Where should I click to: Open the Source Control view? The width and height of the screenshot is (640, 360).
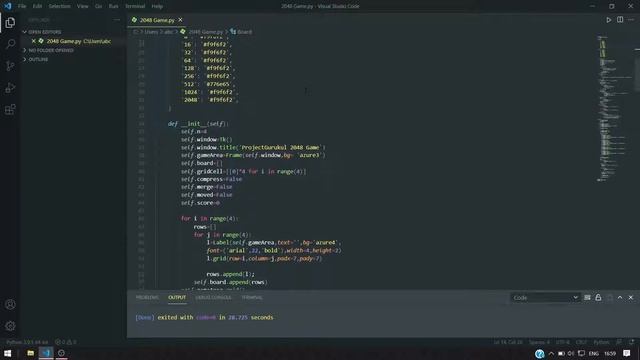point(10,66)
